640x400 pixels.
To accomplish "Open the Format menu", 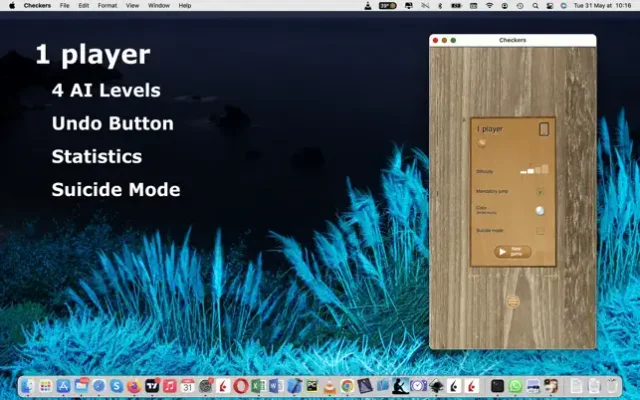I will click(x=107, y=6).
